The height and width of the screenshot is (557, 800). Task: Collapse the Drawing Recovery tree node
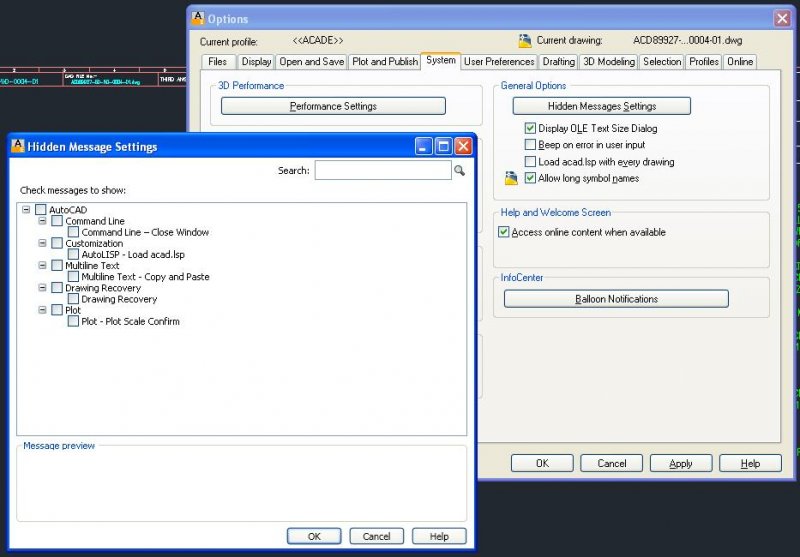point(42,288)
